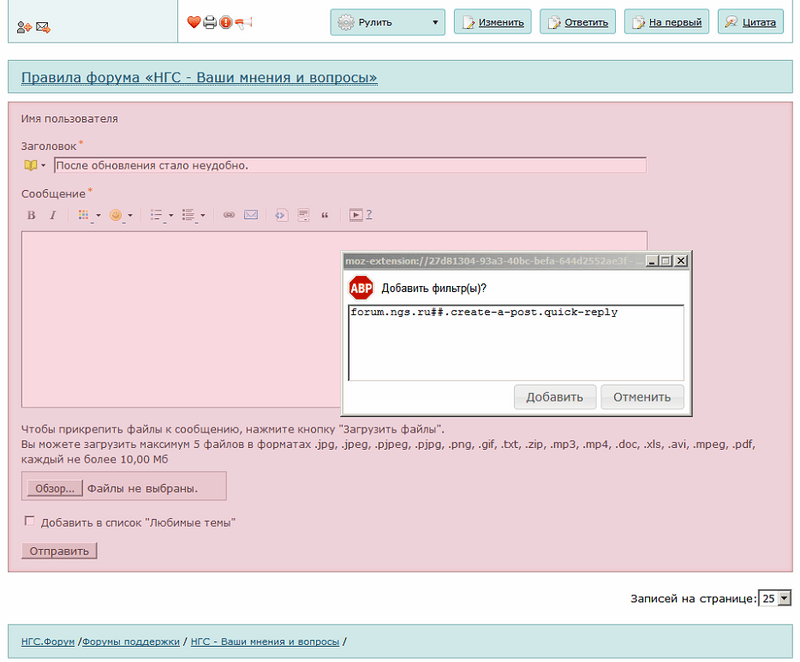800x662 pixels.
Task: Click the Файлы не выбраны. text
Action: (142, 489)
